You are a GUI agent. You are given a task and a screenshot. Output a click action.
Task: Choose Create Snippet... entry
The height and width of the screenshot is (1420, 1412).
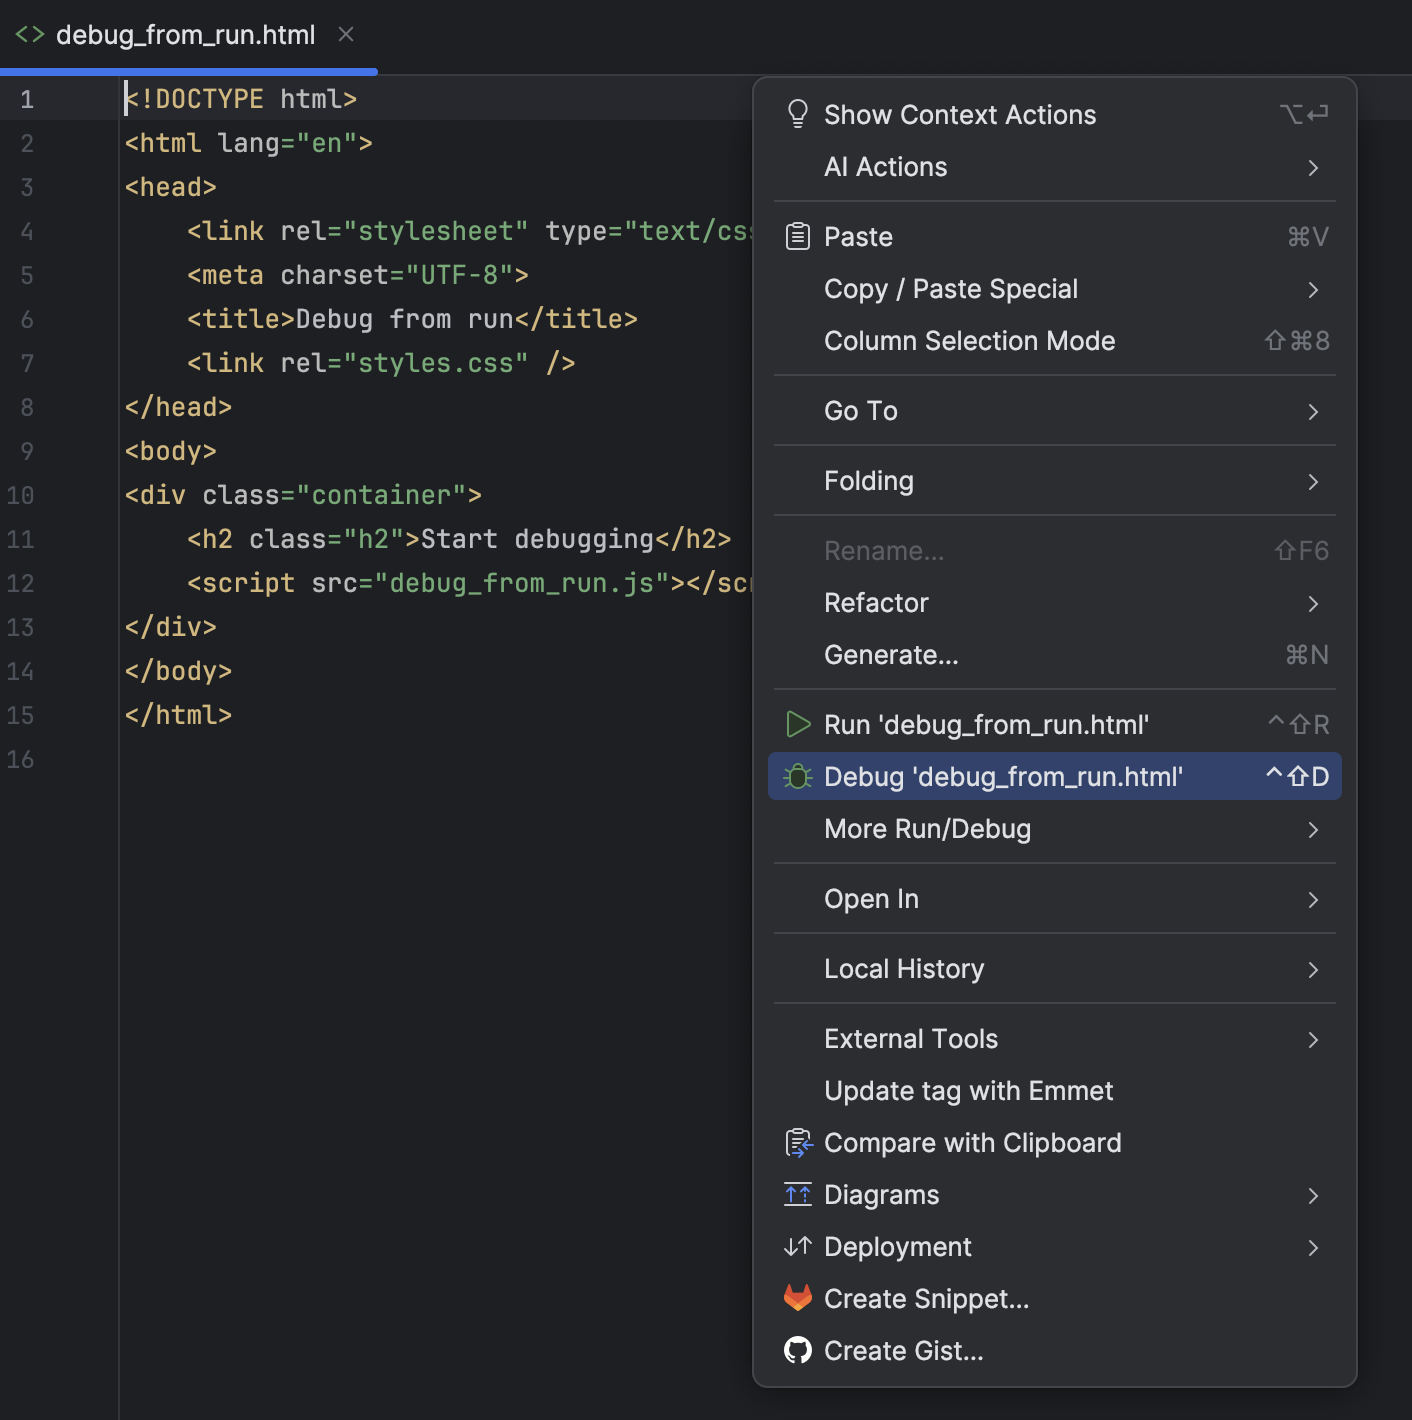(x=1054, y=1299)
